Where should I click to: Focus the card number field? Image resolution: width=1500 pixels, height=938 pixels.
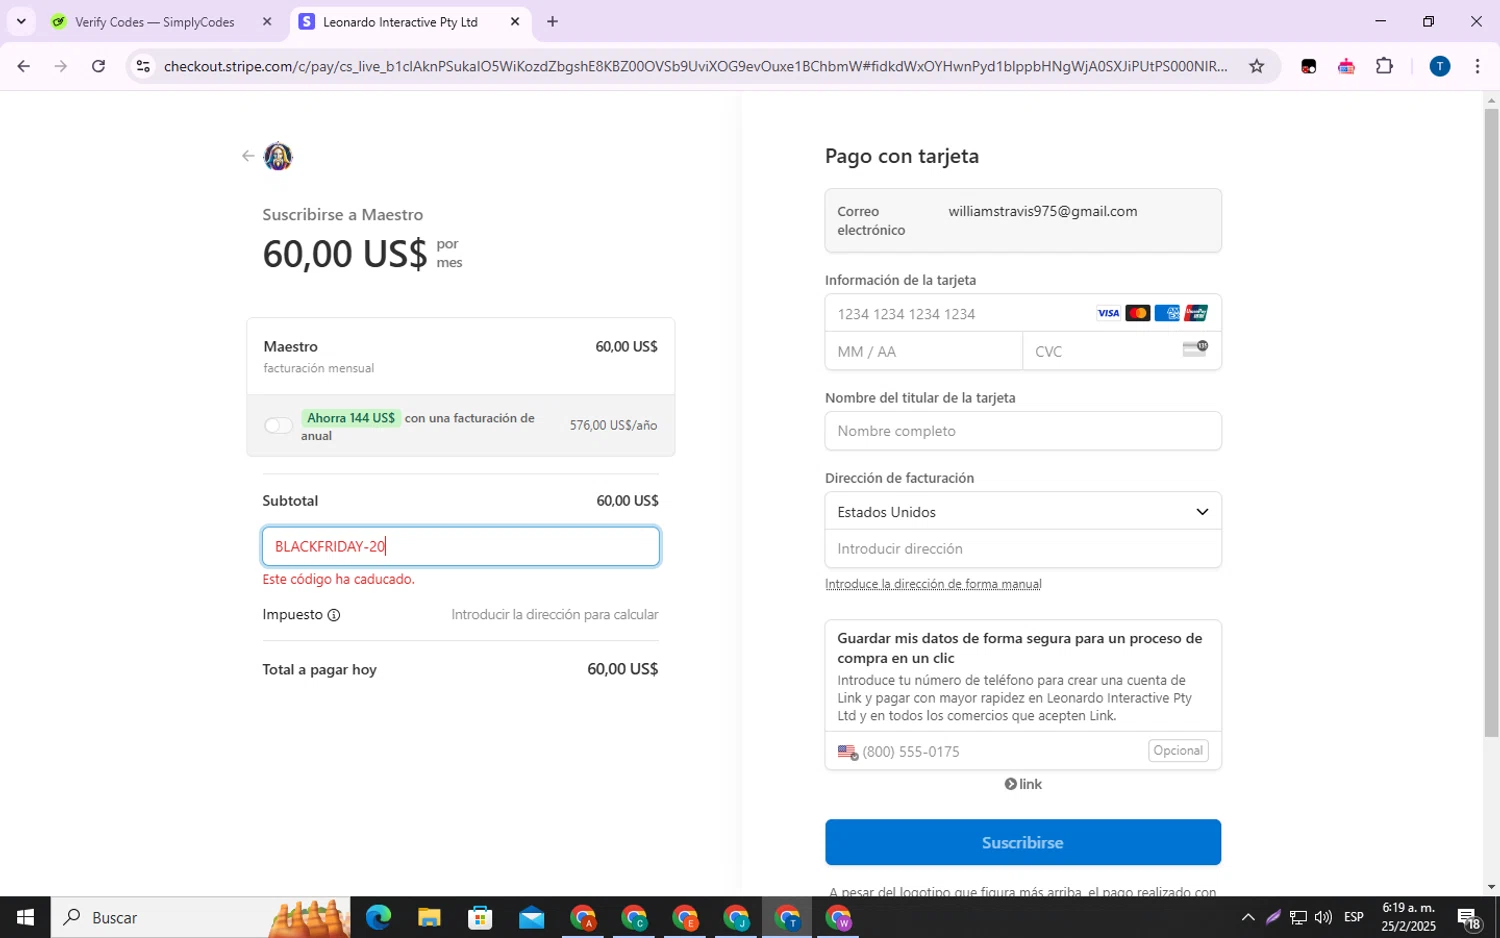click(x=1022, y=314)
